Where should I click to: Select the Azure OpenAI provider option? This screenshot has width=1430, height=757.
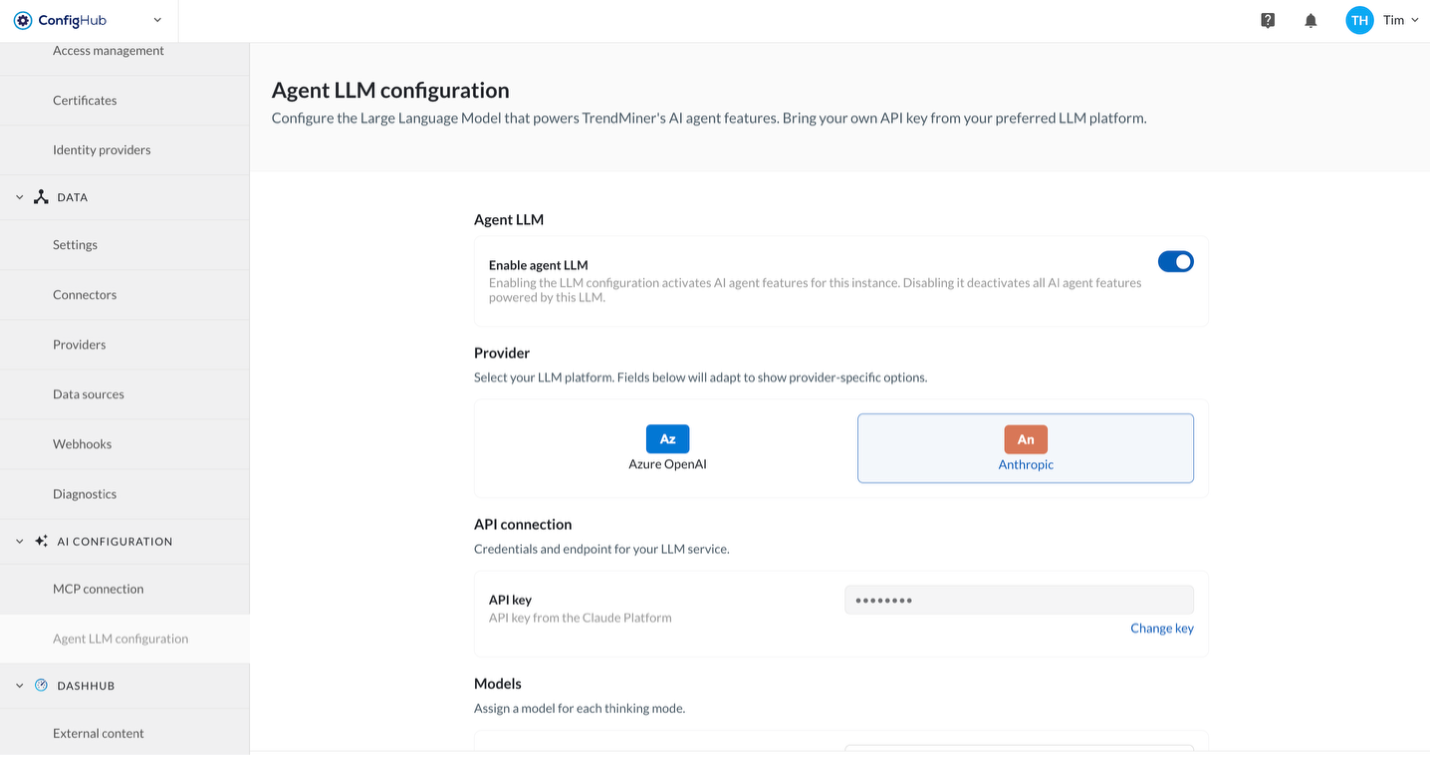(x=667, y=448)
